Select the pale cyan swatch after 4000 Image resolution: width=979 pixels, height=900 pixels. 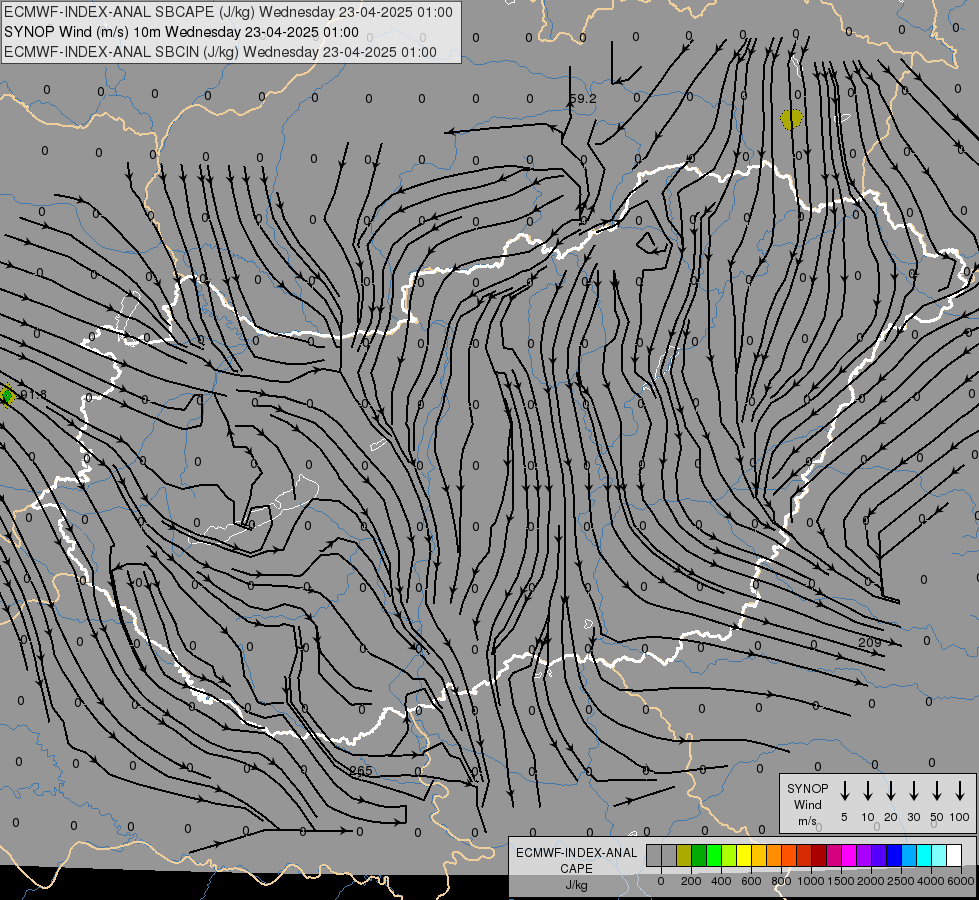[x=940, y=855]
